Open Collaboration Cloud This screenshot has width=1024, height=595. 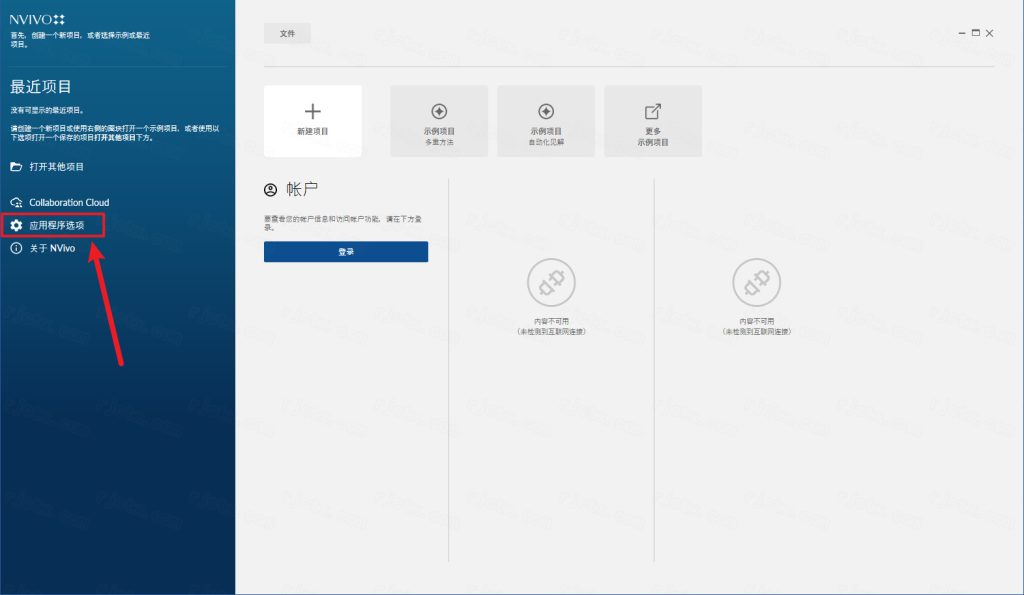(x=69, y=202)
